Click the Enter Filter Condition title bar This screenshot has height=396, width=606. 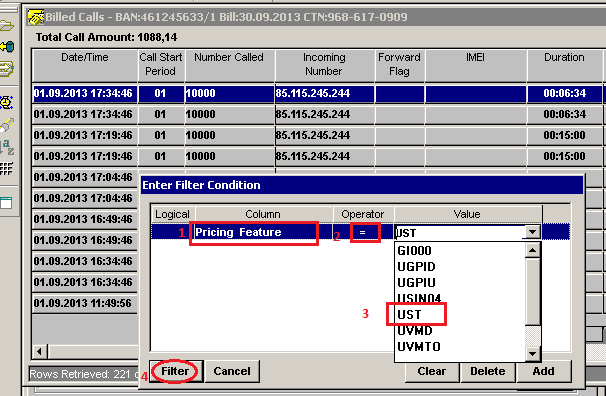click(x=362, y=185)
